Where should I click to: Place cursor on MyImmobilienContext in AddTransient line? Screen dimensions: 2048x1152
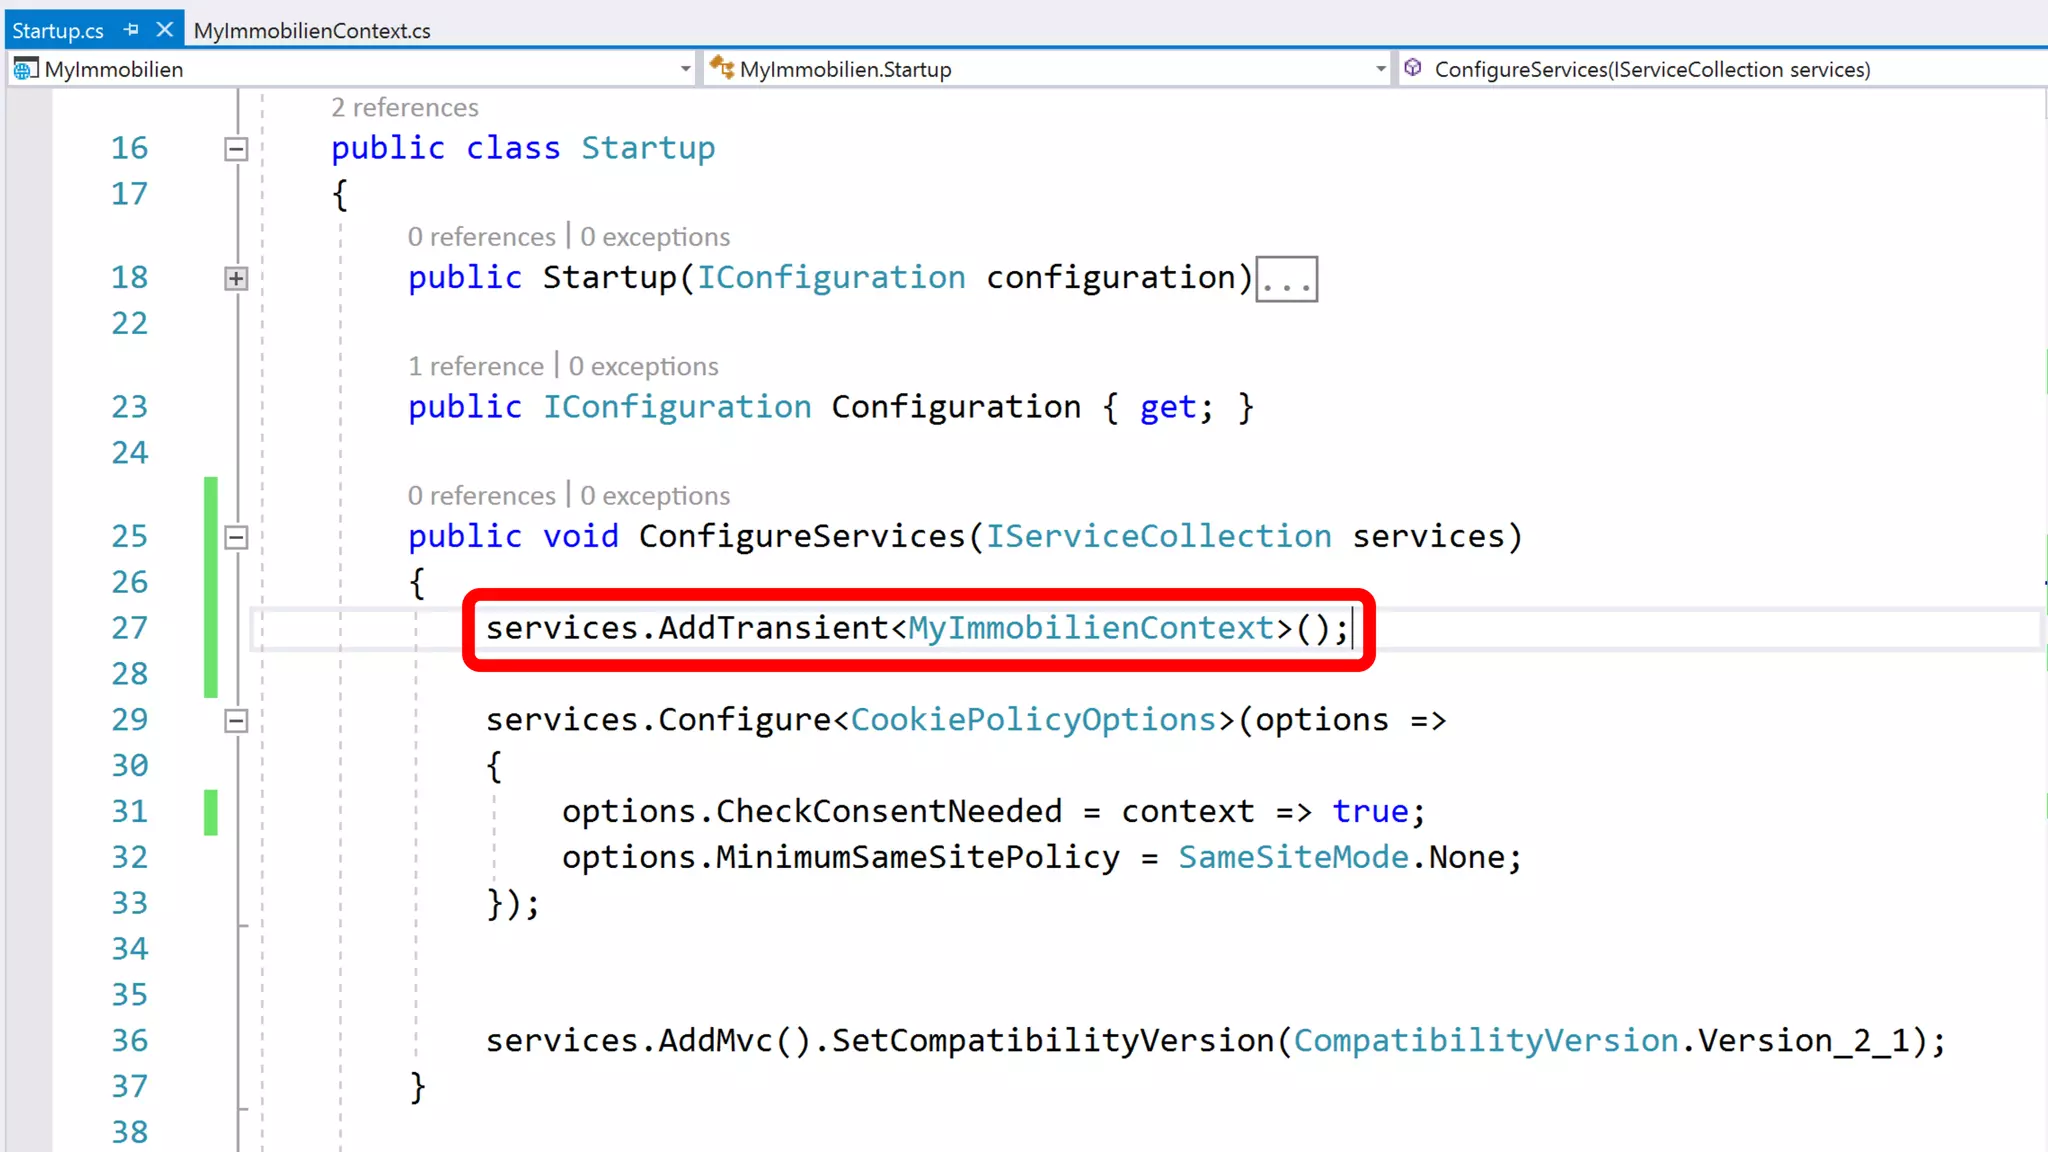[x=1090, y=628]
